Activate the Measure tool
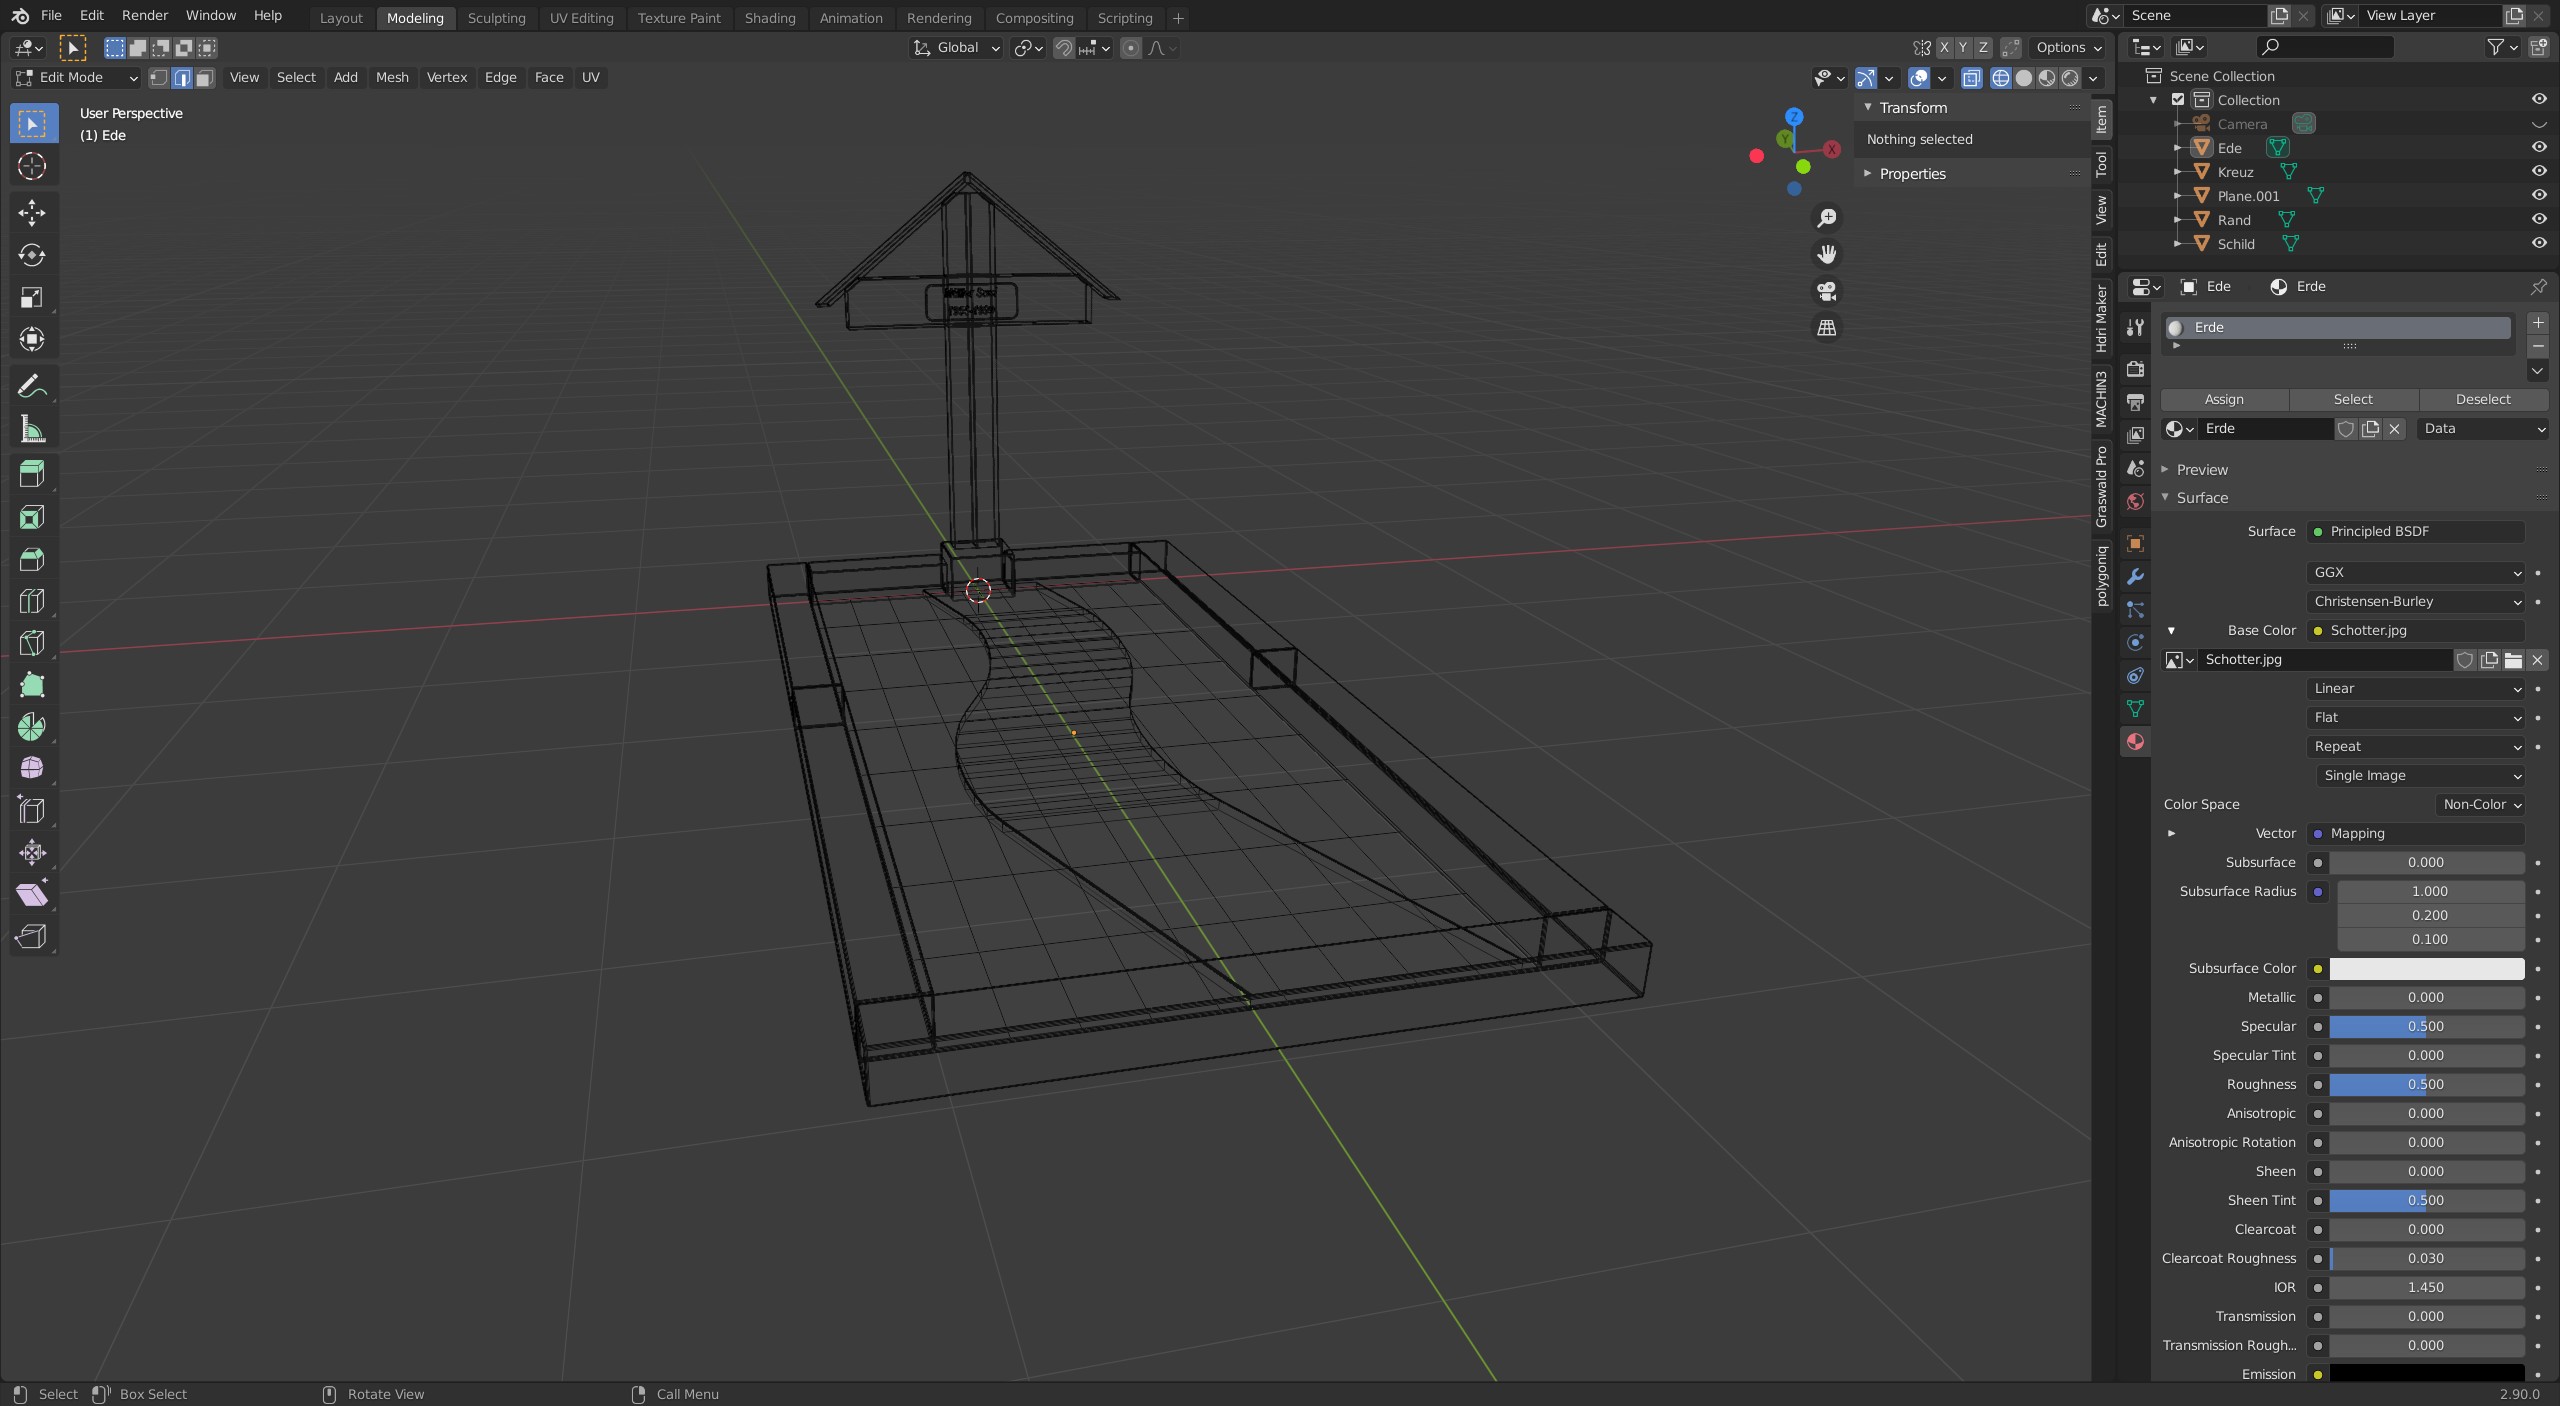This screenshot has height=1406, width=2560. pos(32,430)
